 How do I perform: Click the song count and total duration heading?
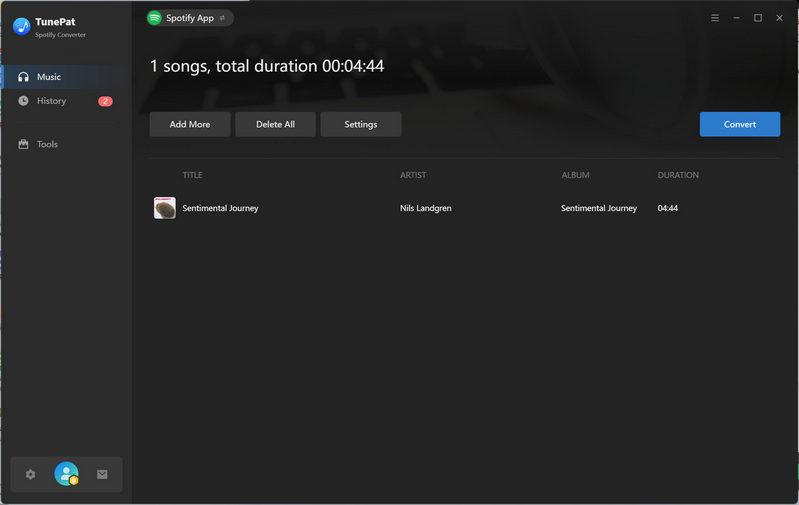pyautogui.click(x=267, y=66)
